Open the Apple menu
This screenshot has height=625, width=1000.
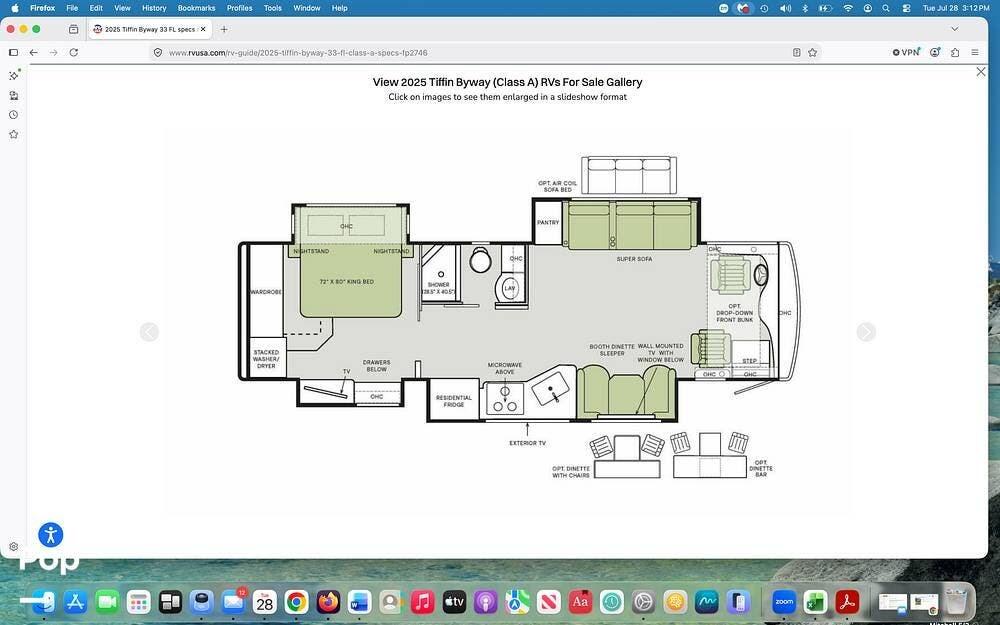coord(15,8)
